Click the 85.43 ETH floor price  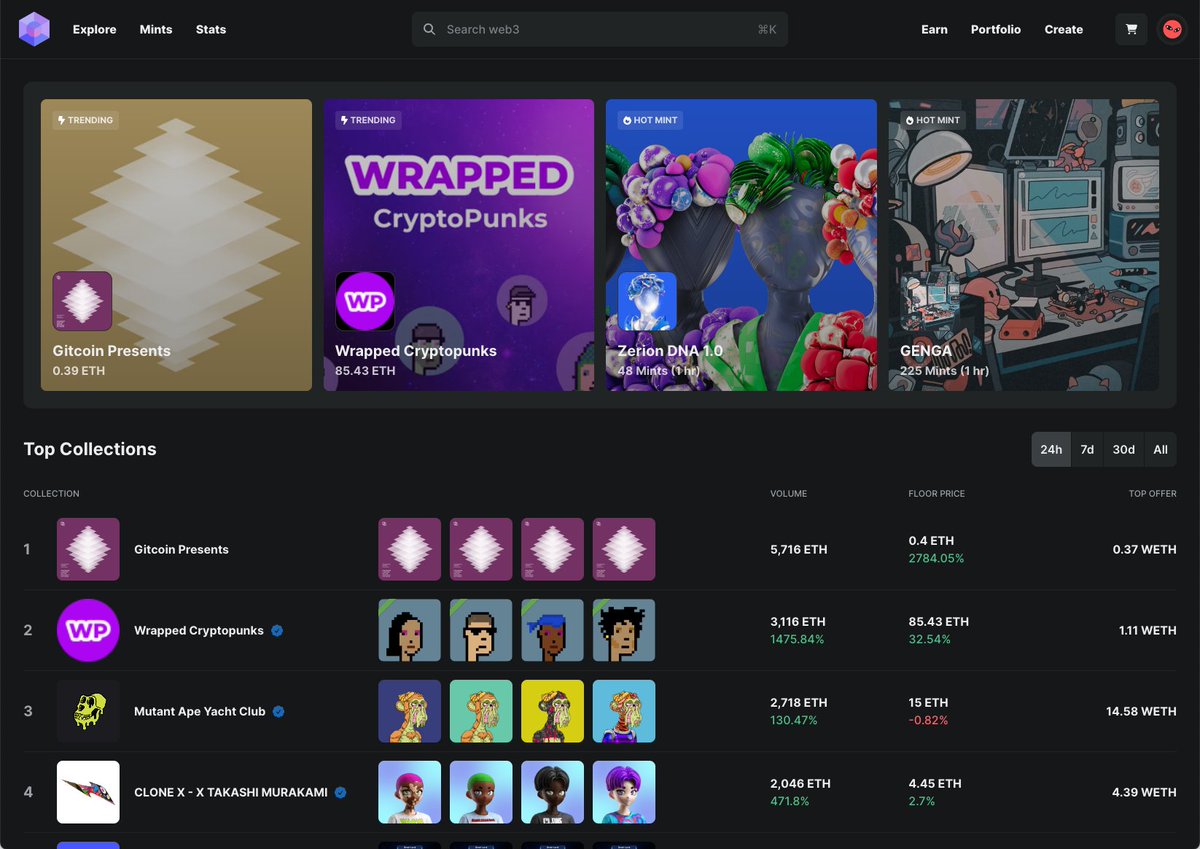(938, 622)
